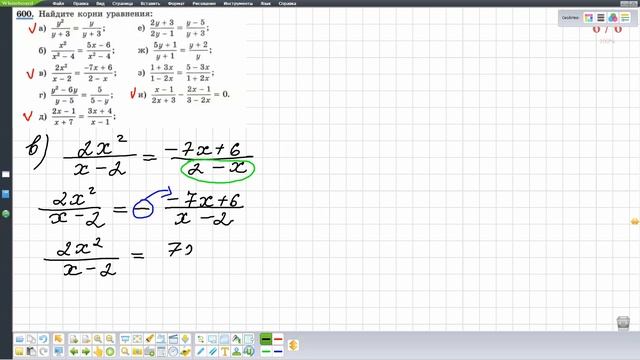Open the Рисование menu
Image resolution: width=640 pixels, height=360 pixels.
click(204, 3)
